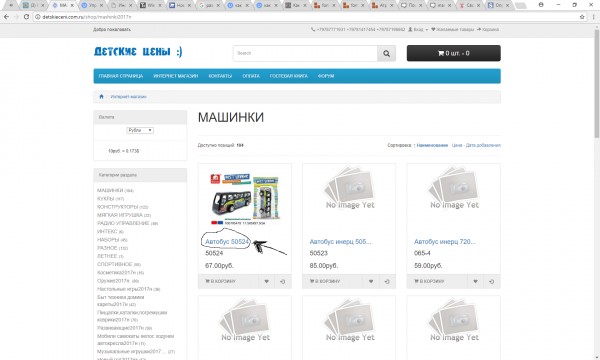
Task: Click inside the Search input field
Action: click(305, 54)
